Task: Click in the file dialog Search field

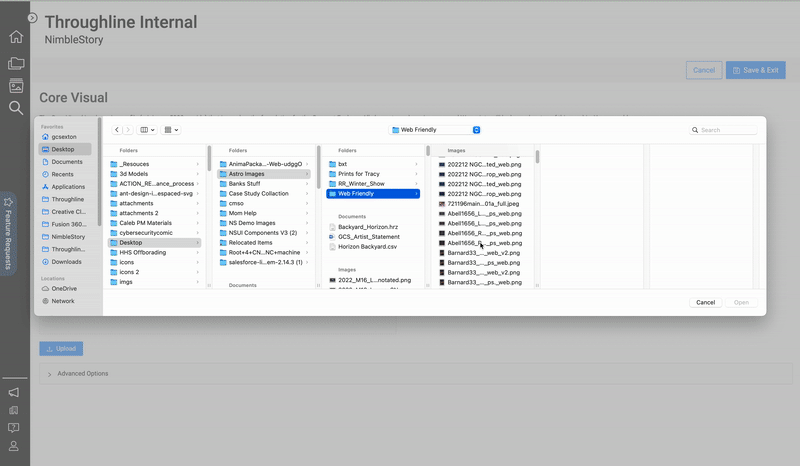Action: click(x=725, y=130)
